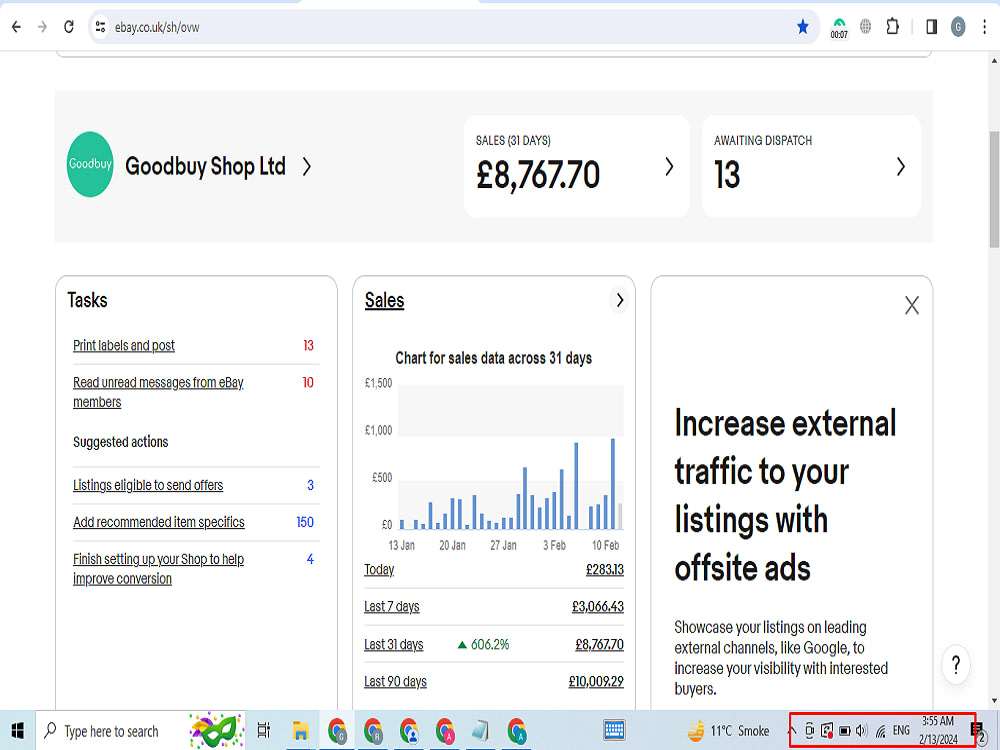Click the £283.13 today amount
The height and width of the screenshot is (750, 1000).
tap(605, 570)
